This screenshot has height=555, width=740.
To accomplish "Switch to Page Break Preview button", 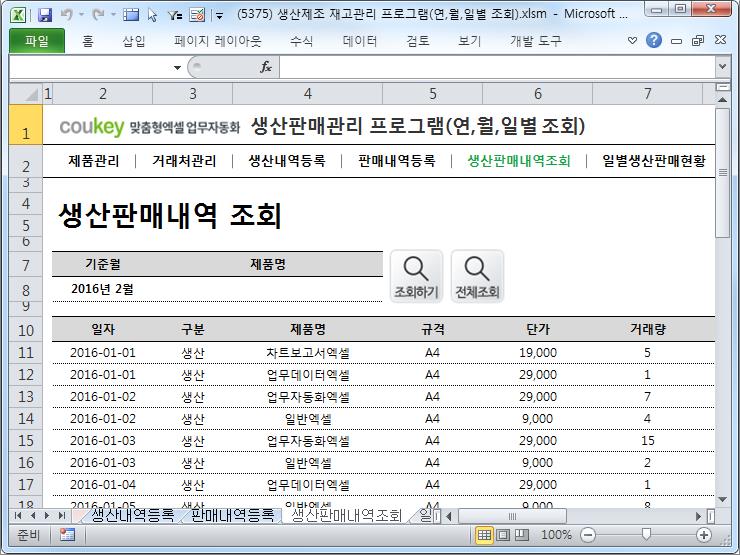I will pos(521,535).
